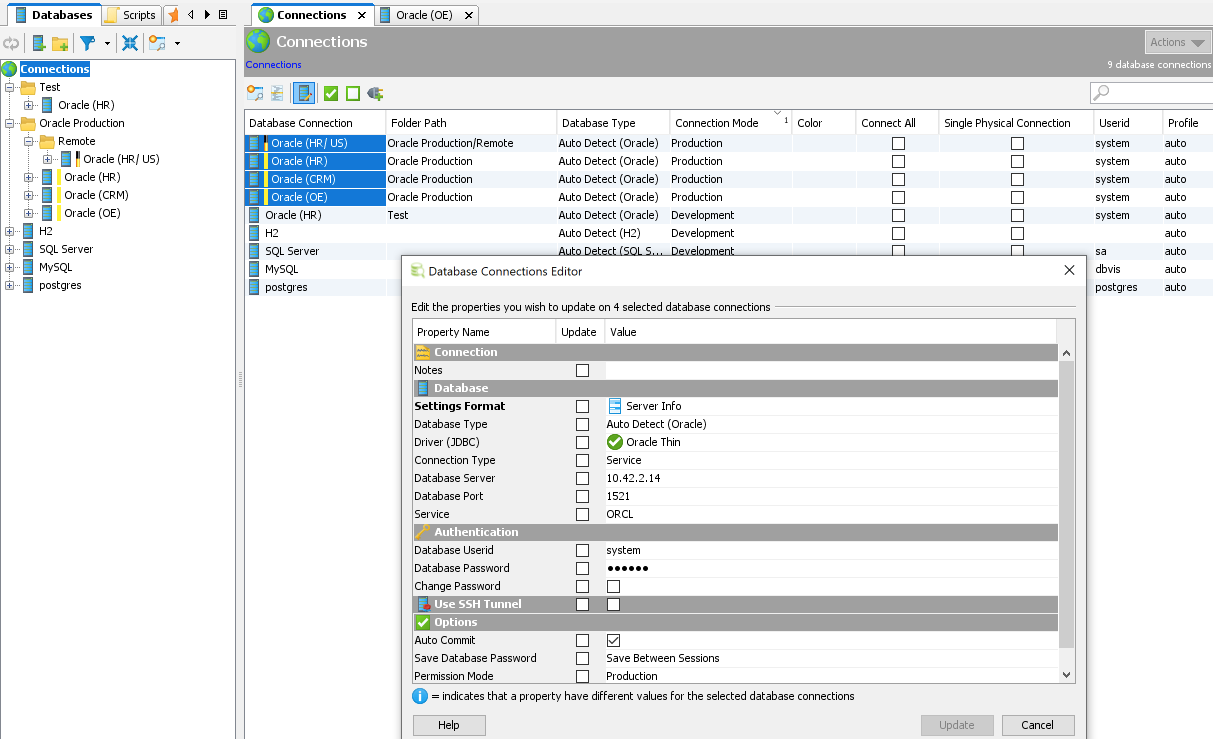Image resolution: width=1213 pixels, height=739 pixels.
Task: Uncheck the Auto Commit value checkbox
Action: tap(613, 640)
